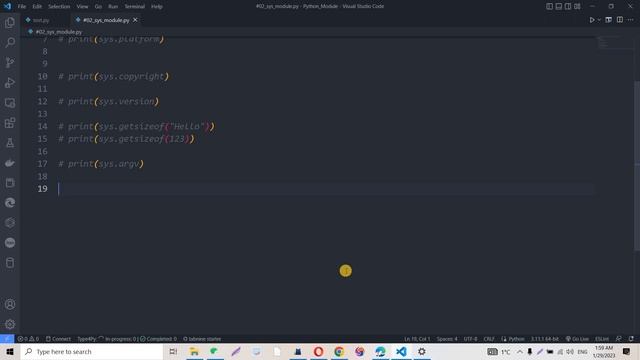This screenshot has height=360, width=640.
Task: Open Opera browser from taskbar
Action: (318, 351)
